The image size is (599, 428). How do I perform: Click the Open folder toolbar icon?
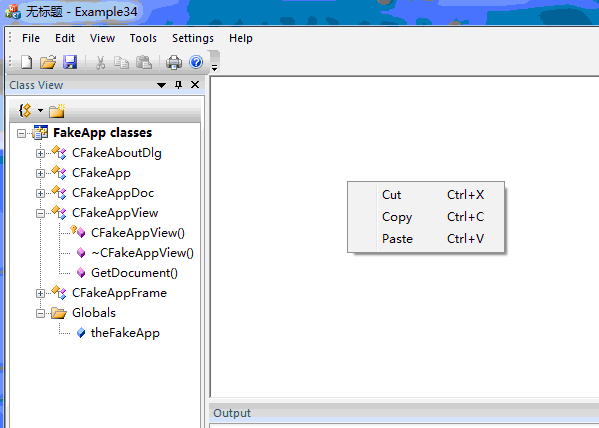pyautogui.click(x=48, y=62)
